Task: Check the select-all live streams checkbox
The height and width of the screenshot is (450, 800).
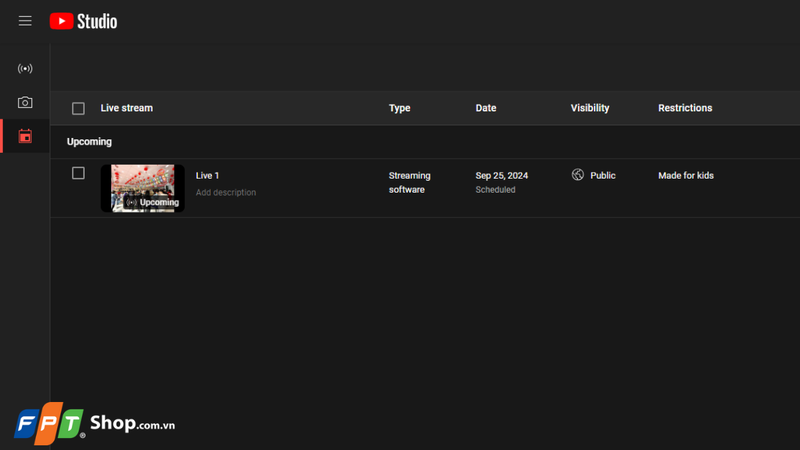Action: point(78,108)
